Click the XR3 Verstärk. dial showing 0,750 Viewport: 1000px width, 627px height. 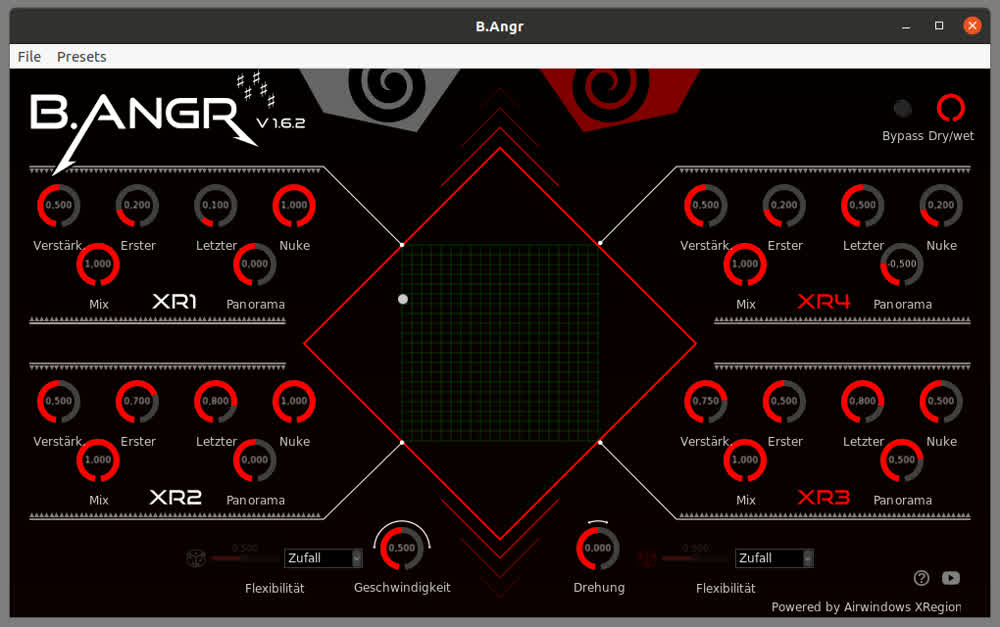(x=705, y=401)
